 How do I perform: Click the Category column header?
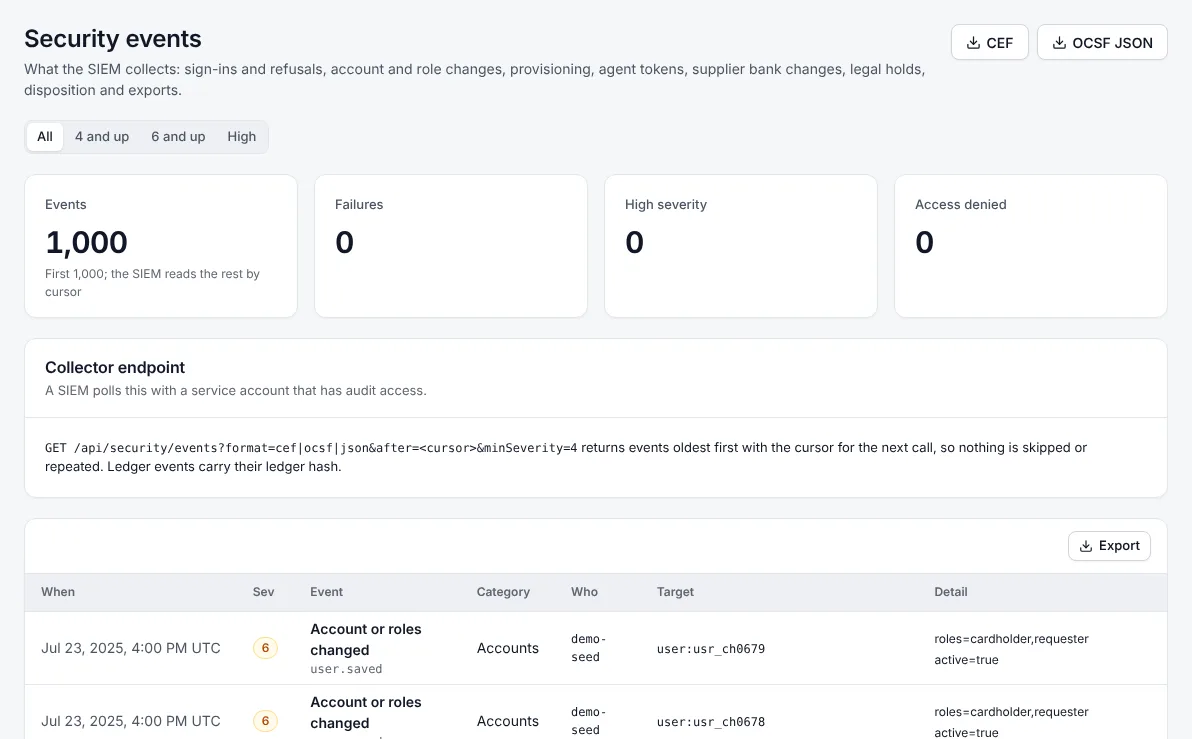tap(503, 592)
